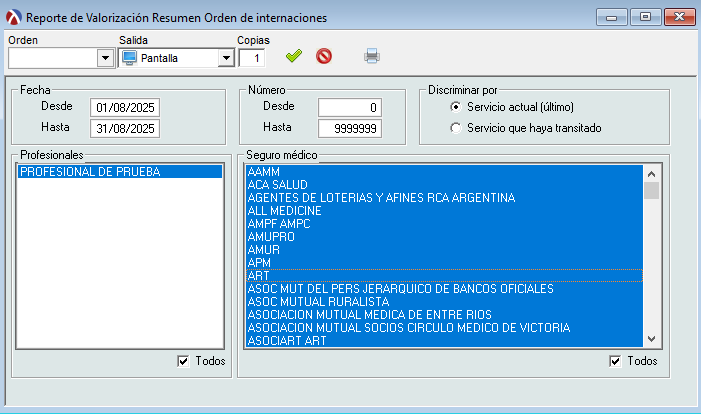This screenshot has height=414, width=701.
Task: Click the Copias number field
Action: click(x=251, y=58)
